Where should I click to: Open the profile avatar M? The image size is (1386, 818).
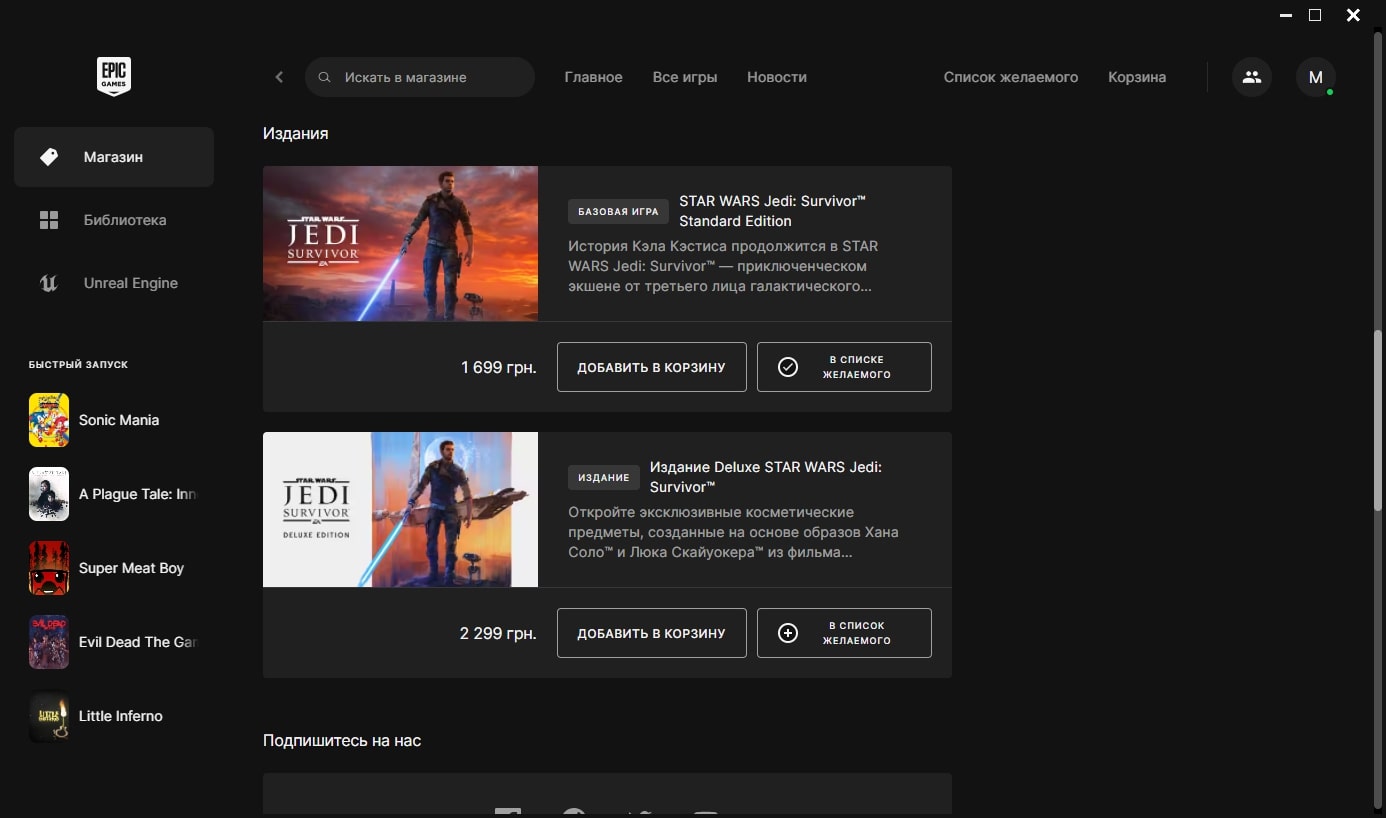1316,77
